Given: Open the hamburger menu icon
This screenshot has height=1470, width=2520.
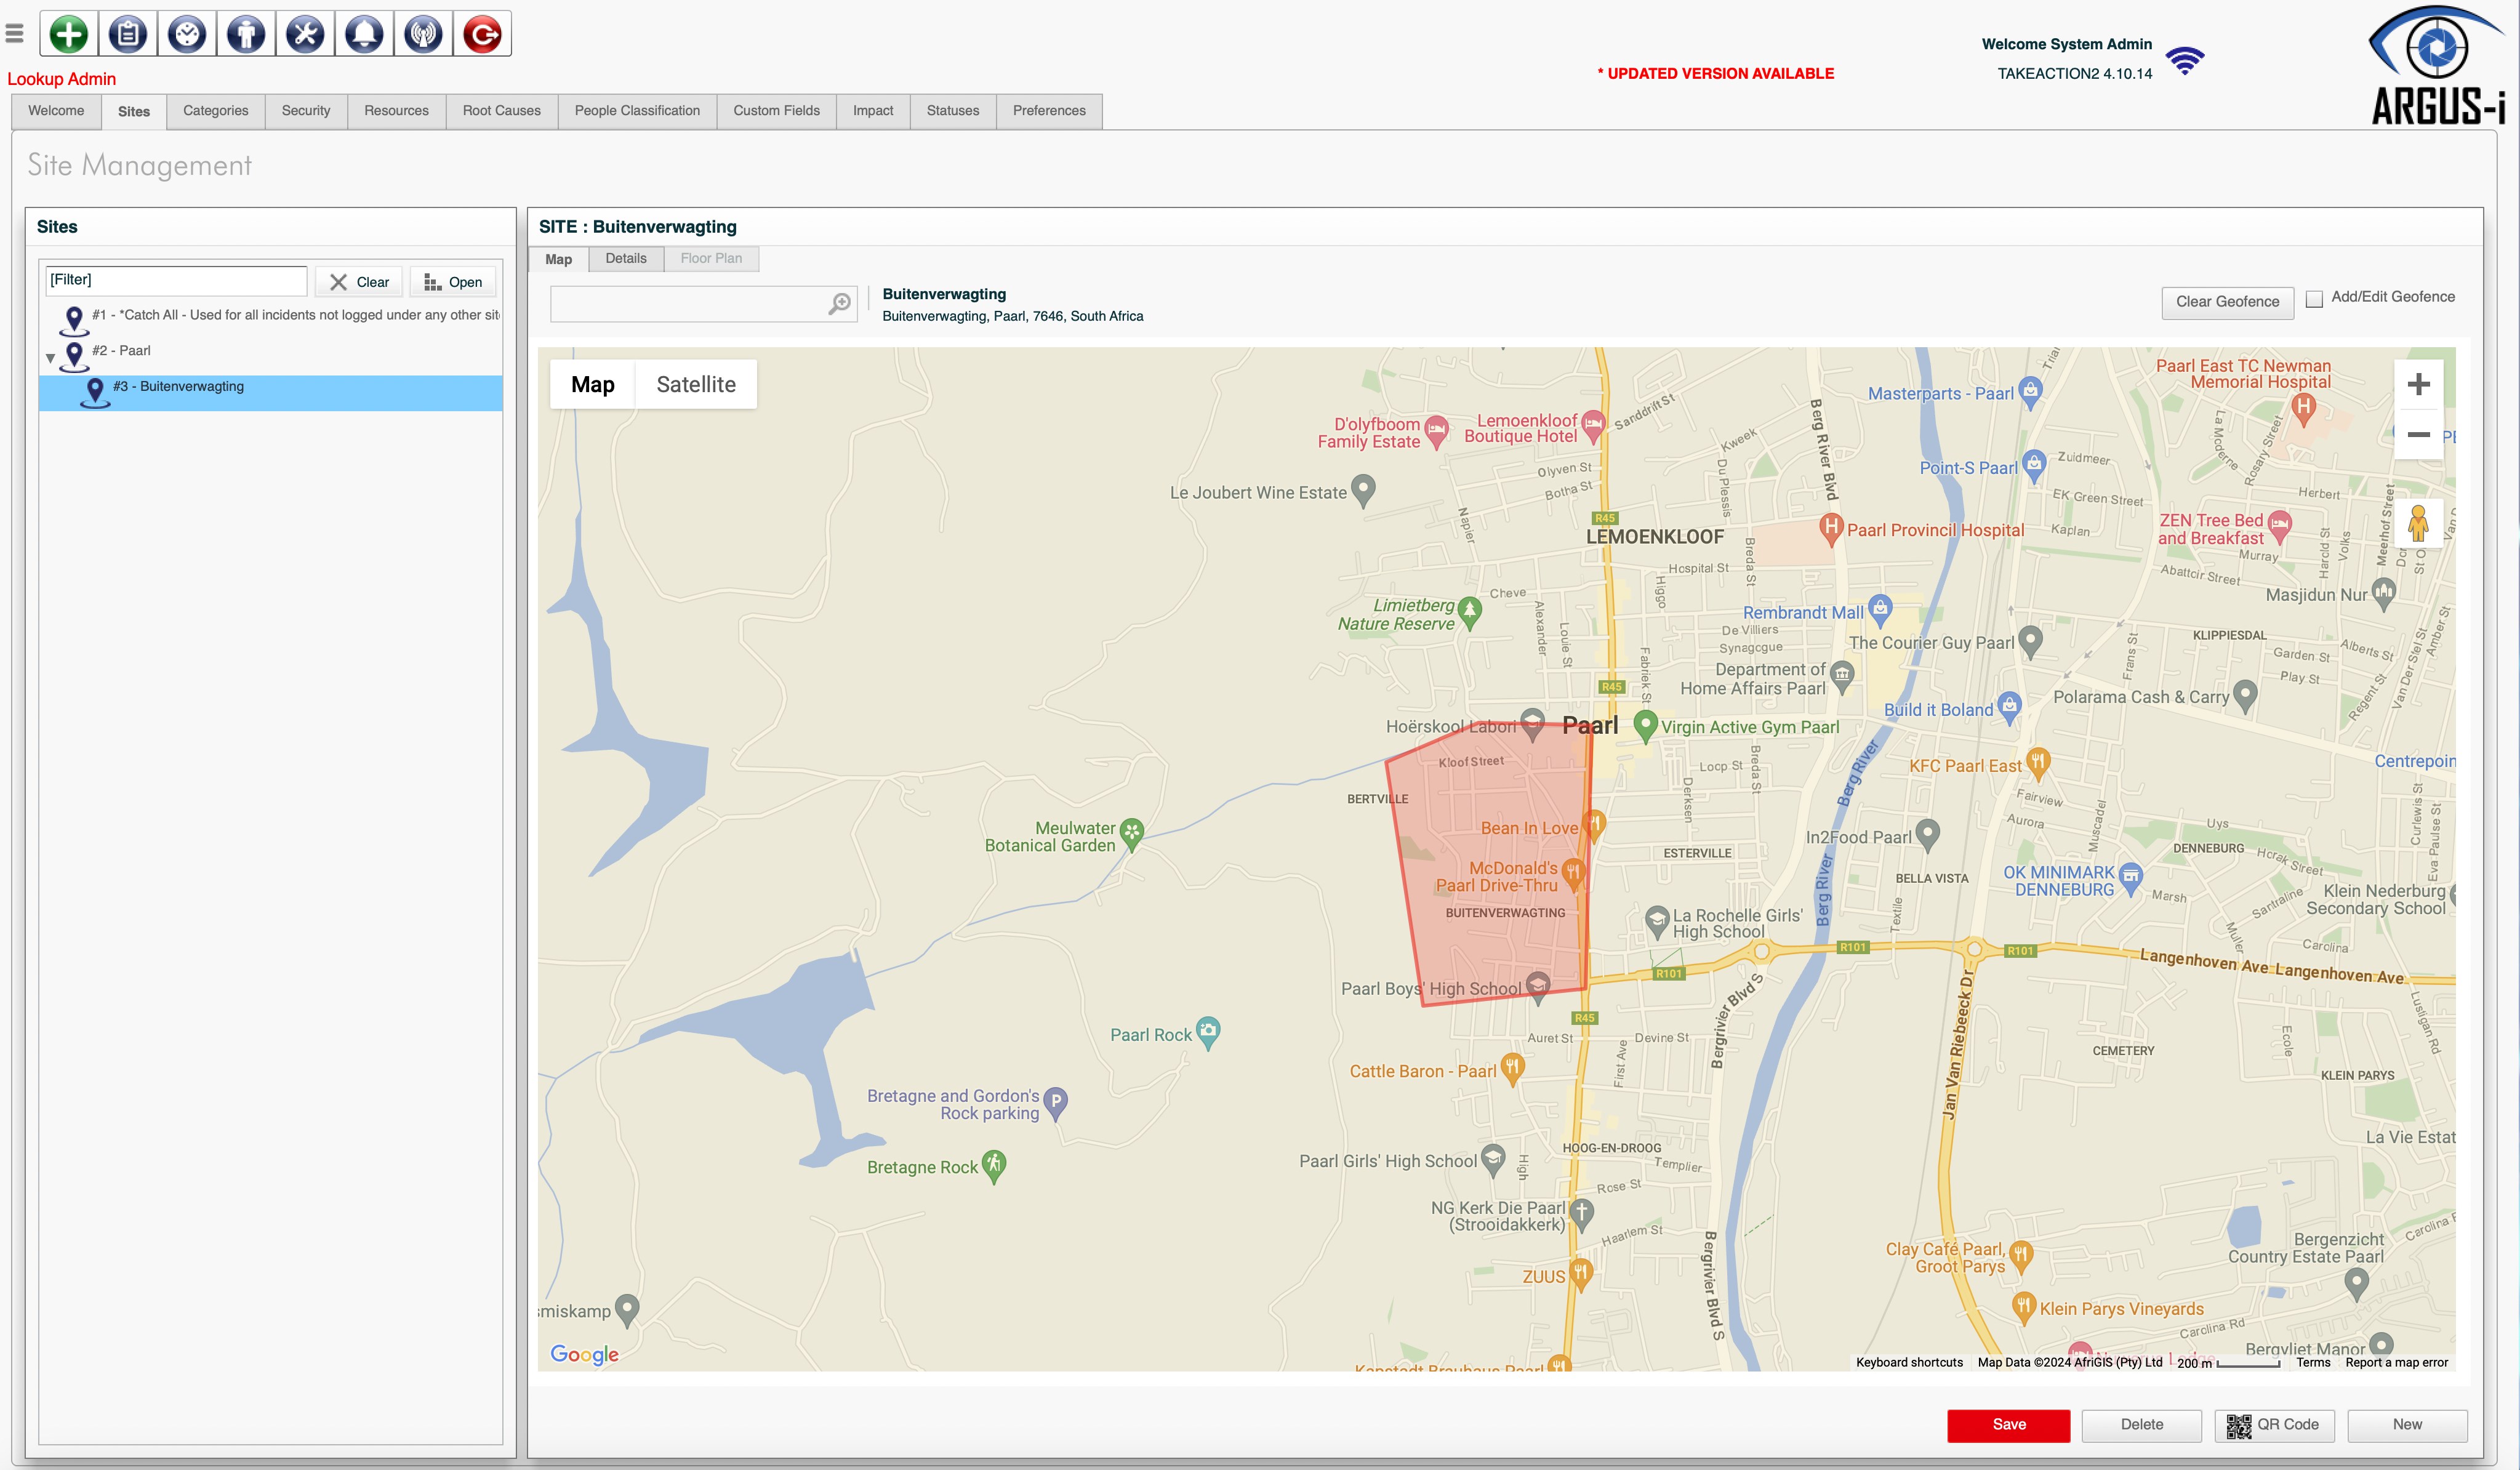Looking at the screenshot, I should pos(14,34).
